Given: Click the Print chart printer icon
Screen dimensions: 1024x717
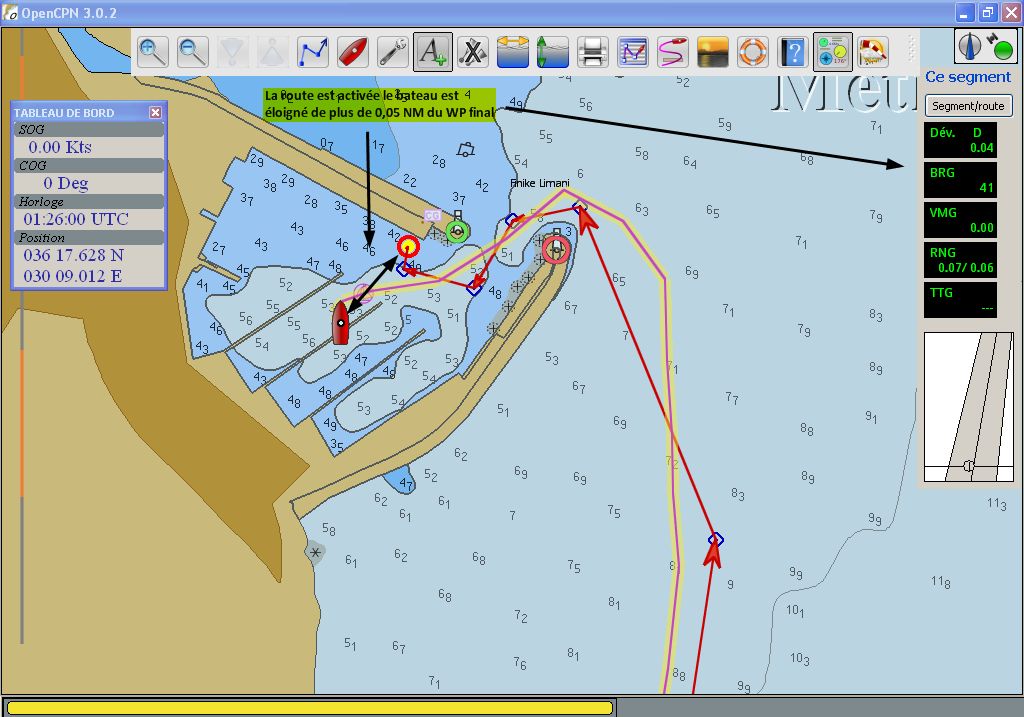Looking at the screenshot, I should 593,51.
